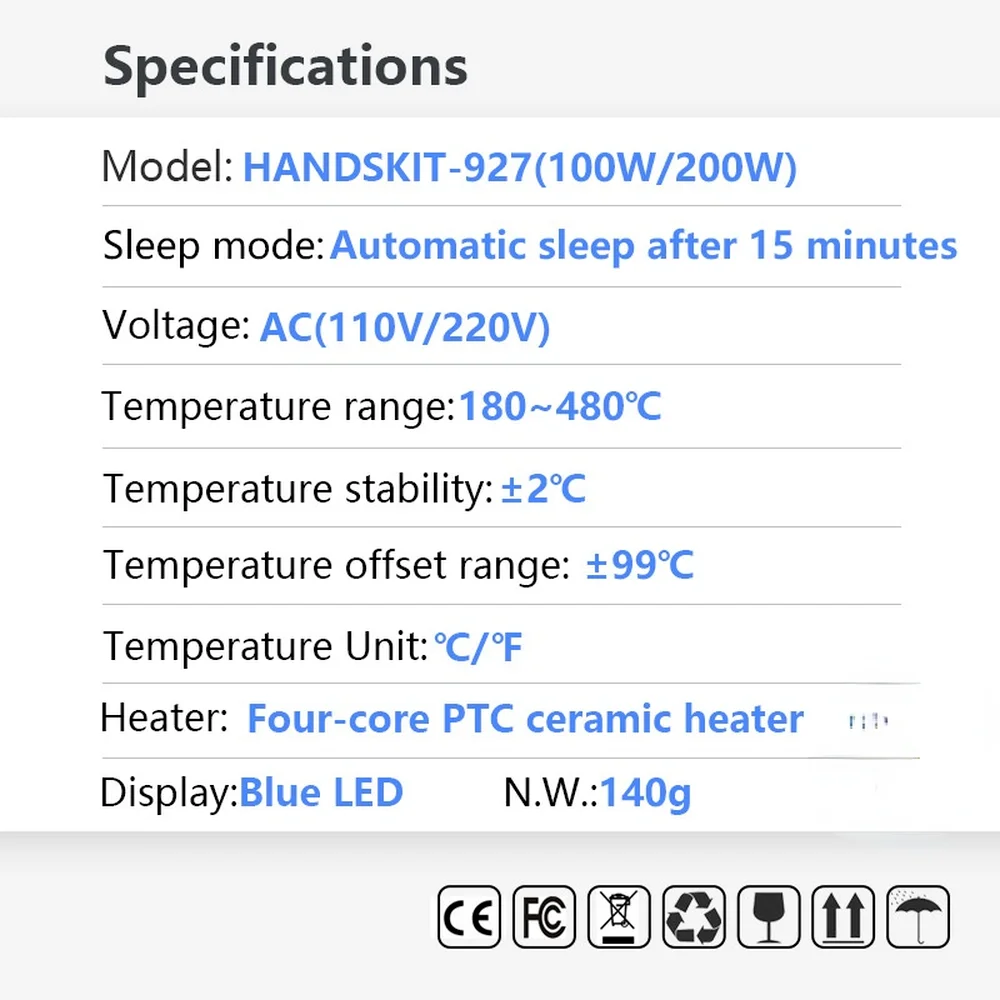
Task: Click the crossed-out wheelie bin icon
Action: coord(619,916)
